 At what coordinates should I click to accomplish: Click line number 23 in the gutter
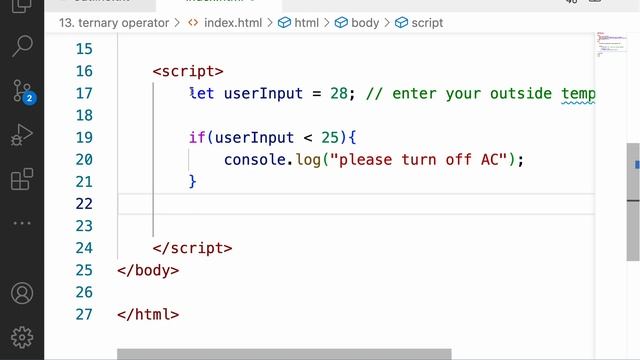84,226
